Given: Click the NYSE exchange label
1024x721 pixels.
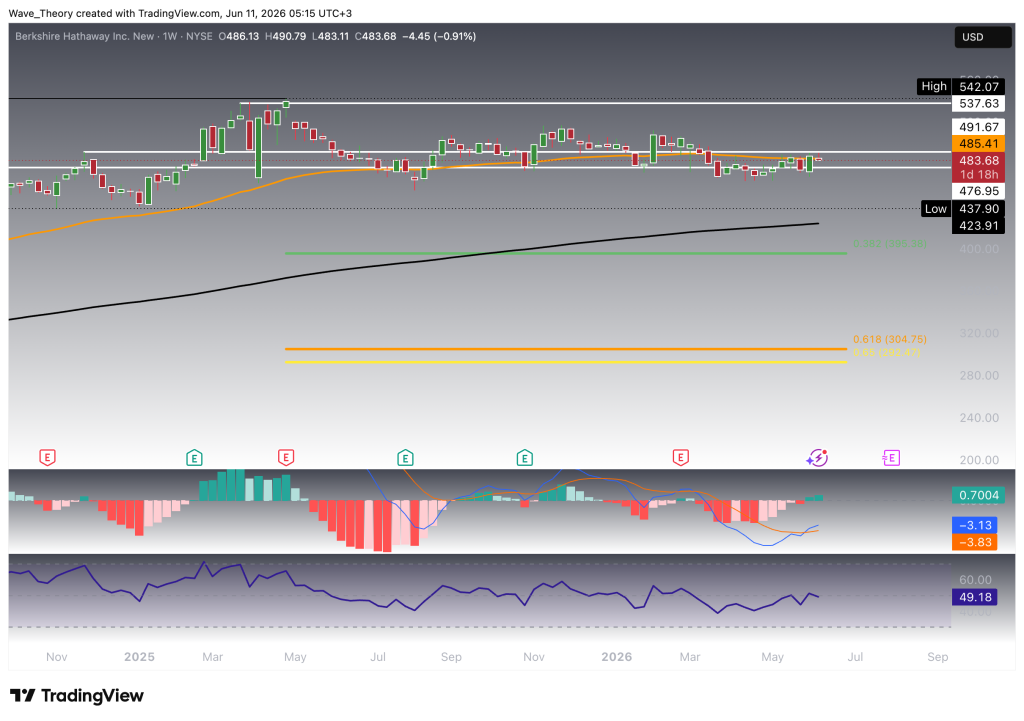Looking at the screenshot, I should [199, 37].
